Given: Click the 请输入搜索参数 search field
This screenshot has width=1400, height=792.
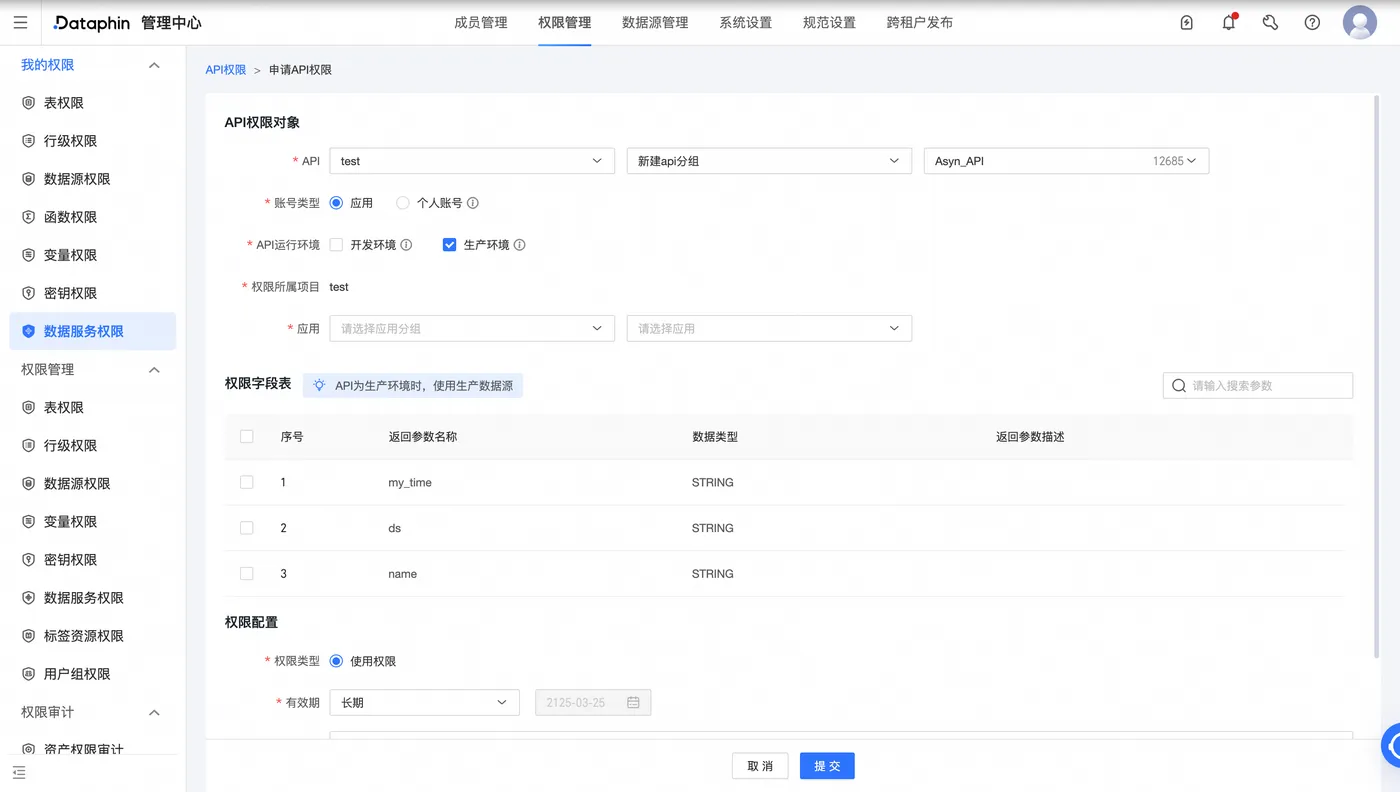Looking at the screenshot, I should click(1258, 385).
